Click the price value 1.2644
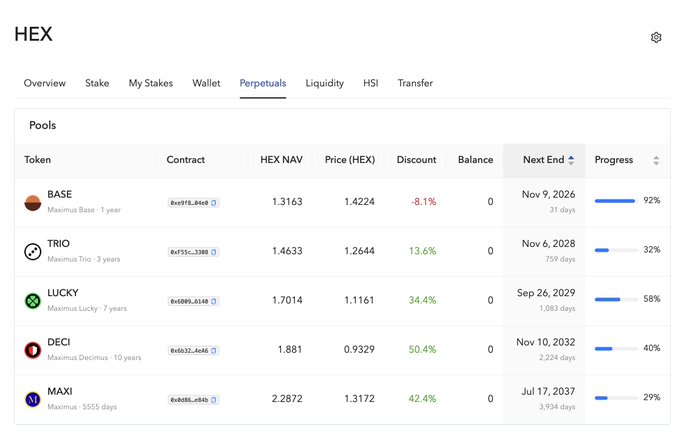Screen dimensions: 680x433 tap(359, 251)
